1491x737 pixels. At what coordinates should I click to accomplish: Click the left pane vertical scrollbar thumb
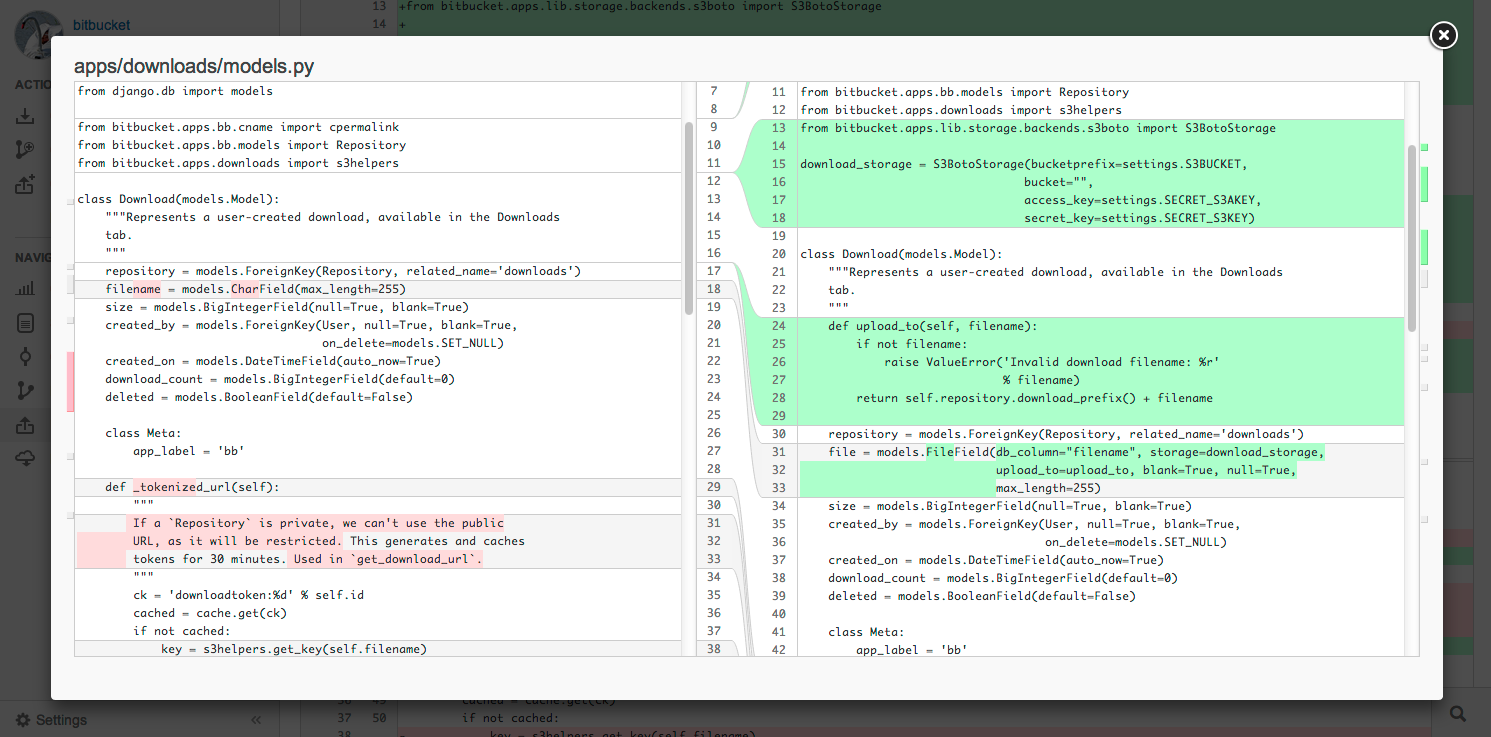click(x=689, y=217)
